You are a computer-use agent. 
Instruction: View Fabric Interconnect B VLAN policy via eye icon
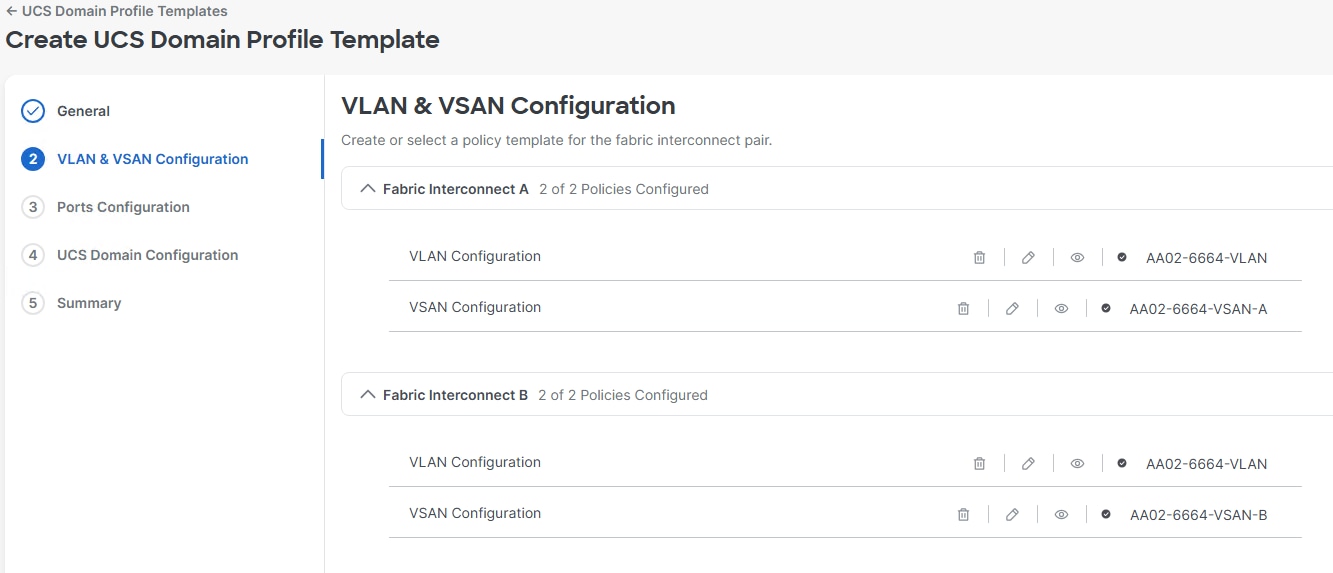click(x=1077, y=463)
